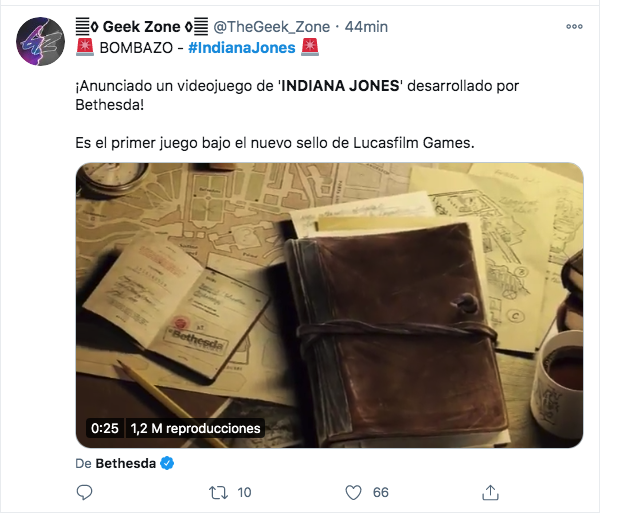View the retweet count of 10
Screen dimensions: 618x513
[244, 493]
